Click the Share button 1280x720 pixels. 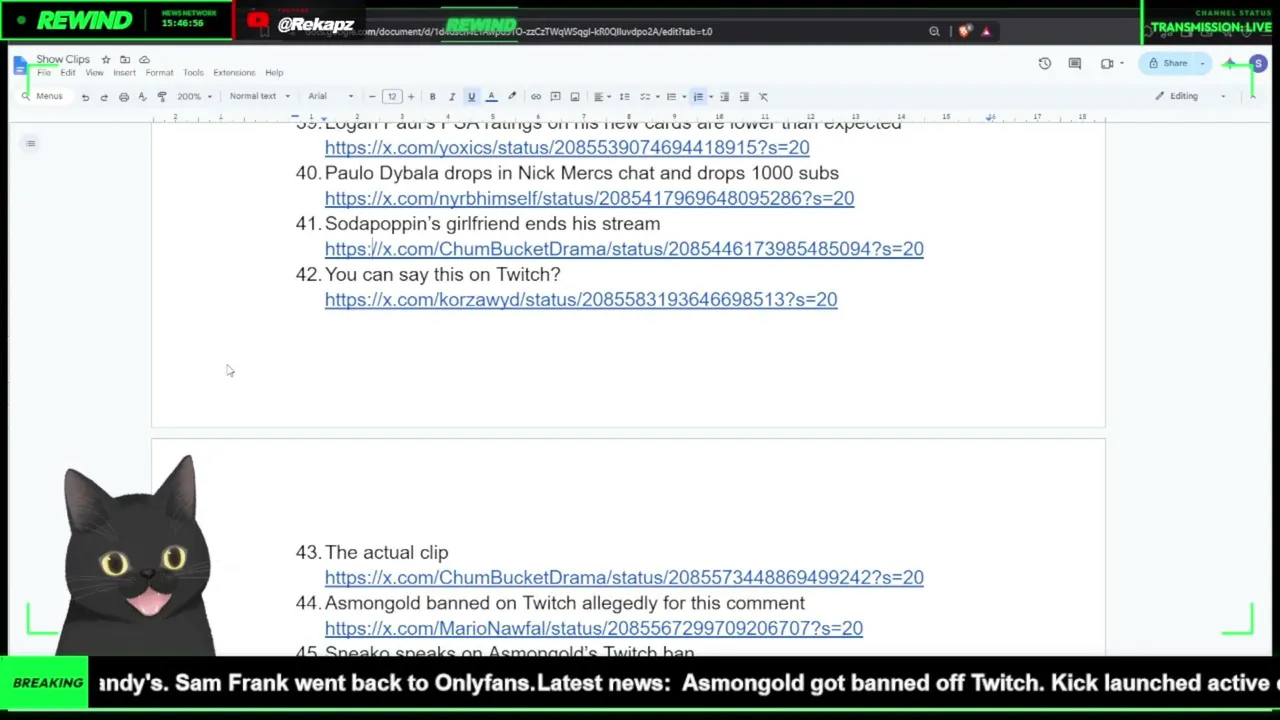(1167, 64)
